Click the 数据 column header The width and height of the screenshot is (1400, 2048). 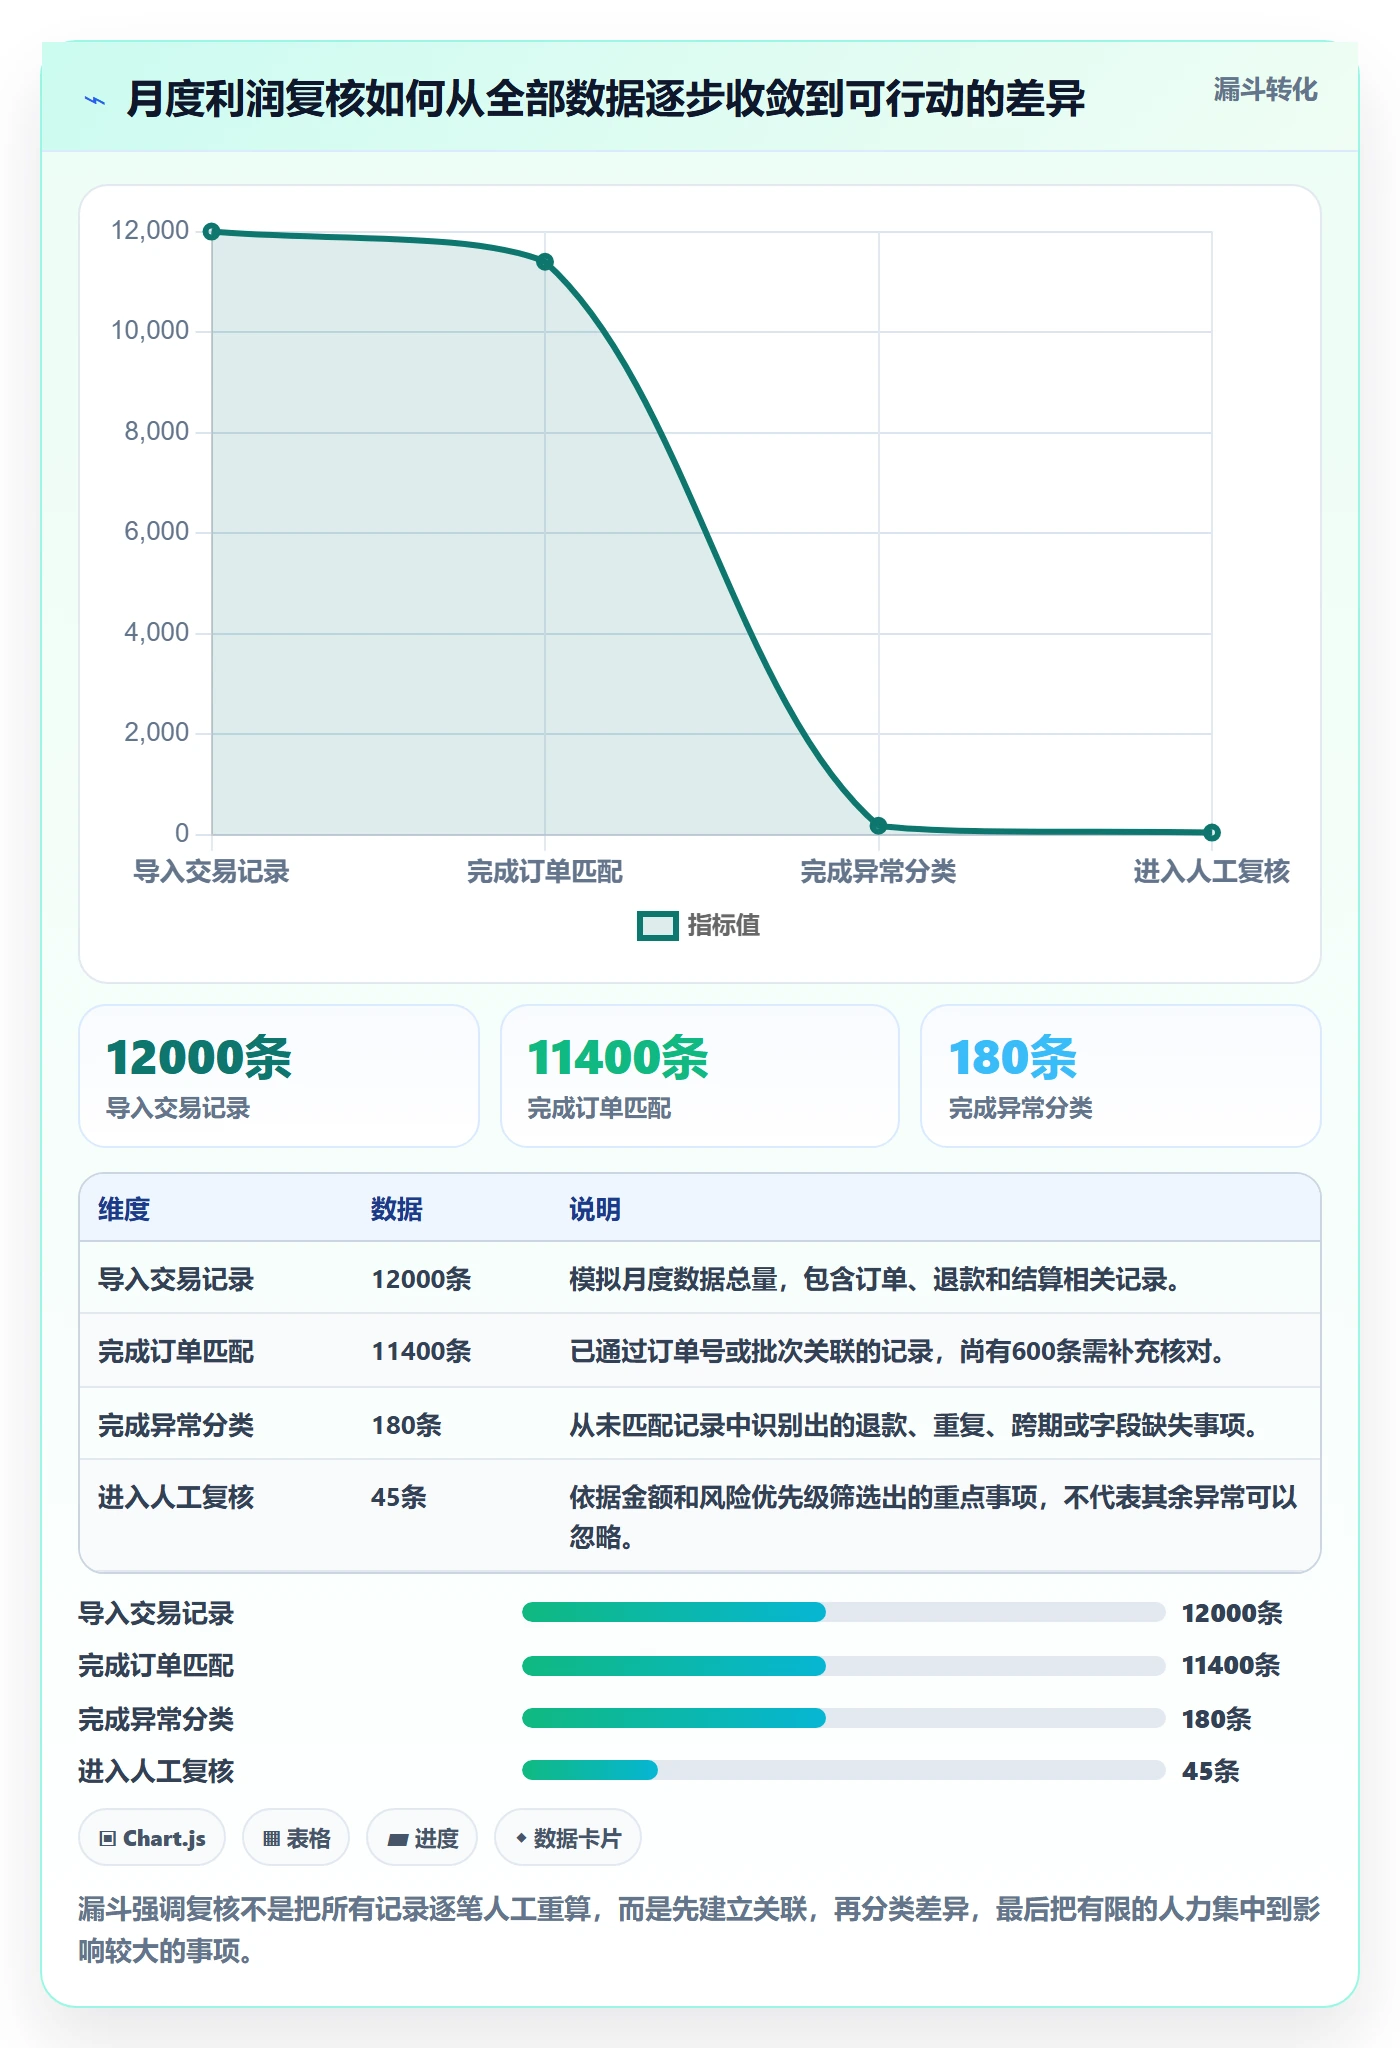(x=397, y=1209)
